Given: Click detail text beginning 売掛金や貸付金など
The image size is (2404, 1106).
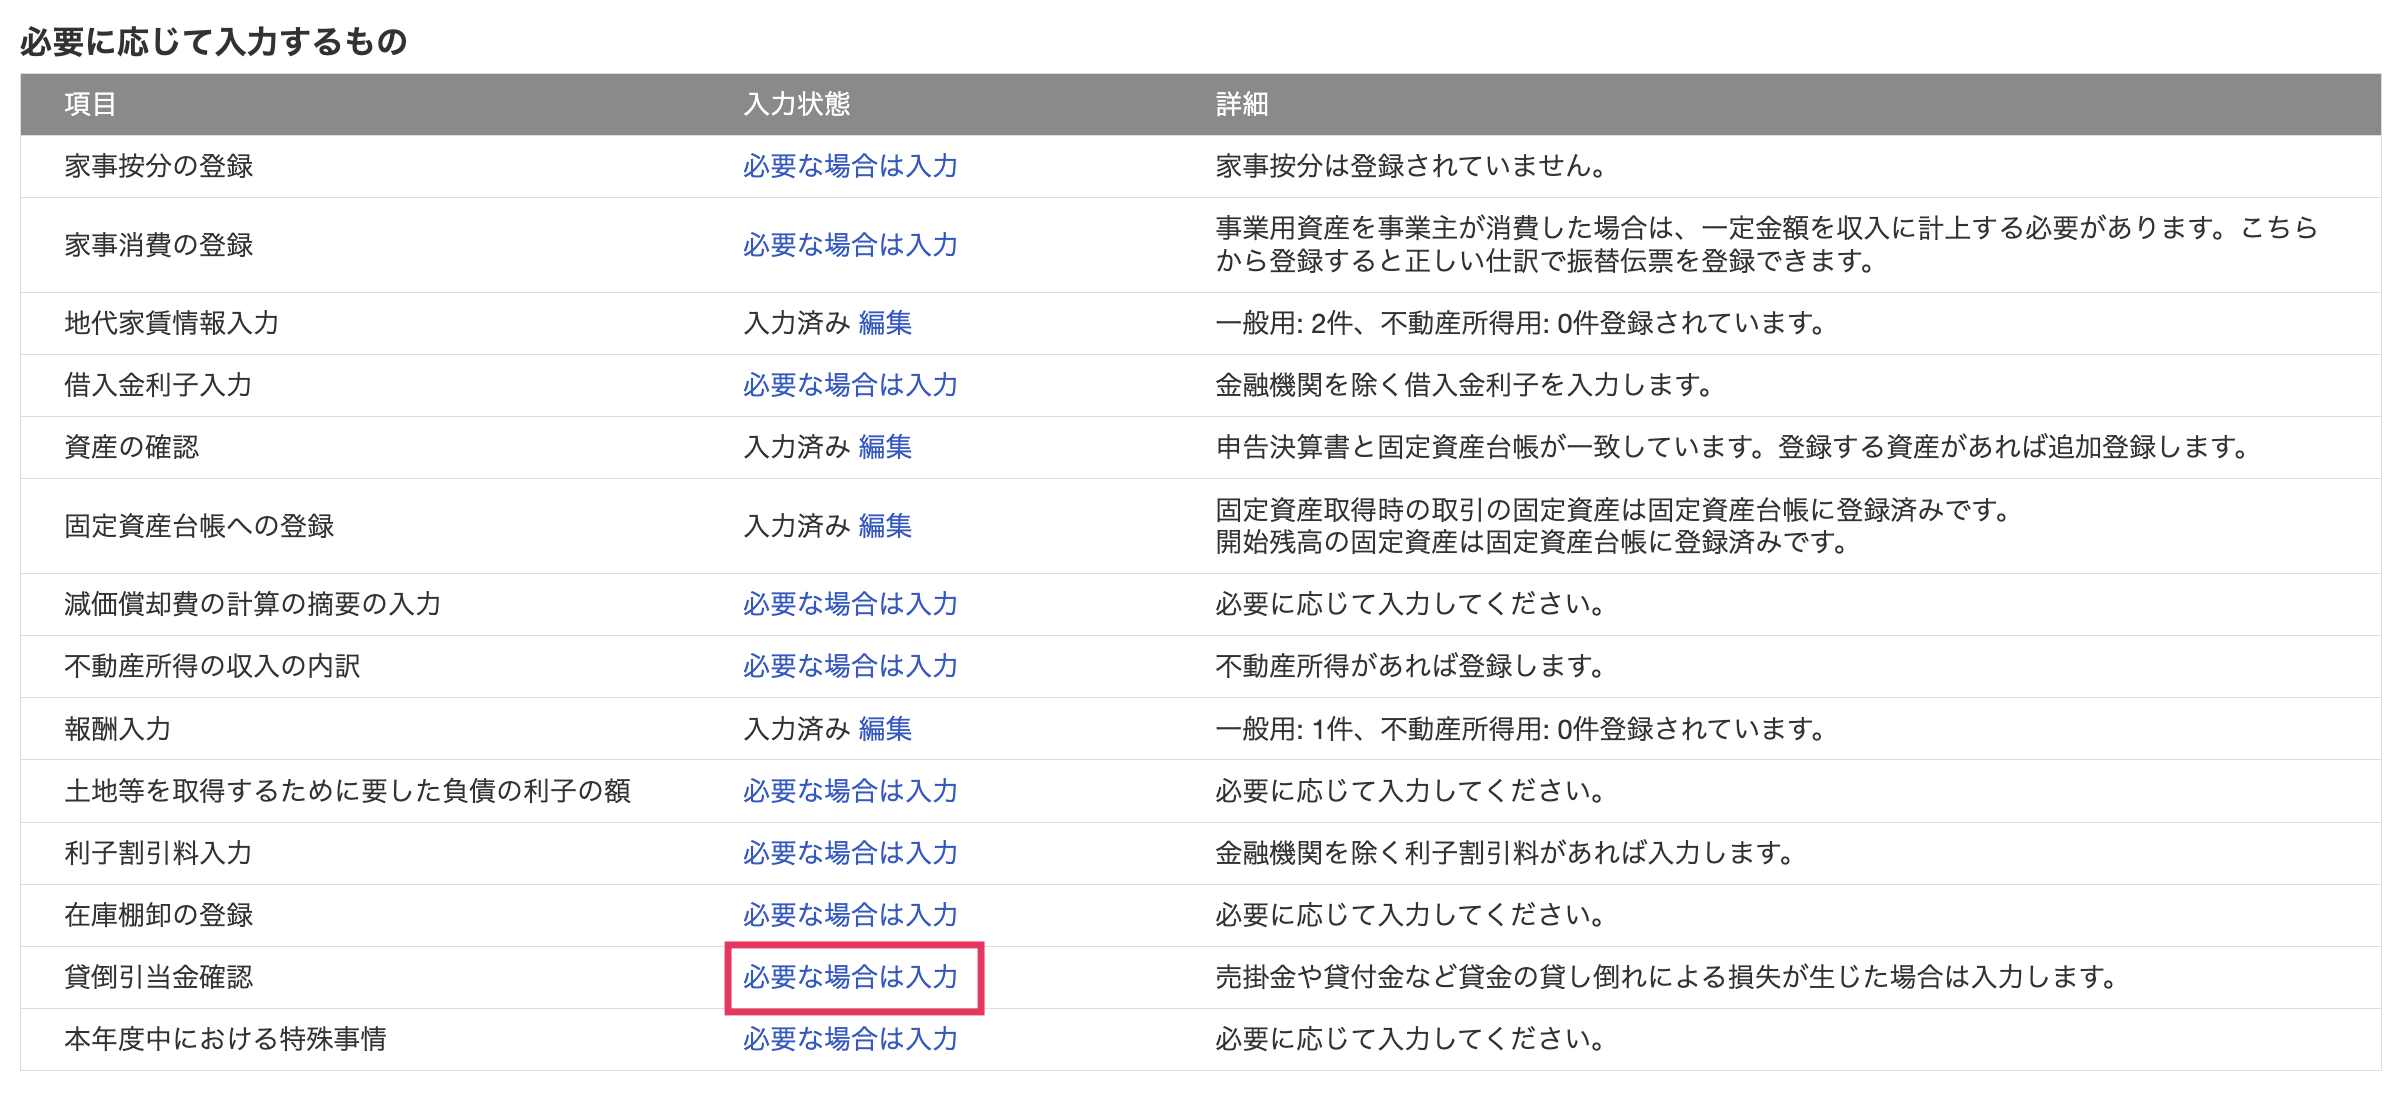Looking at the screenshot, I should (x=1666, y=977).
